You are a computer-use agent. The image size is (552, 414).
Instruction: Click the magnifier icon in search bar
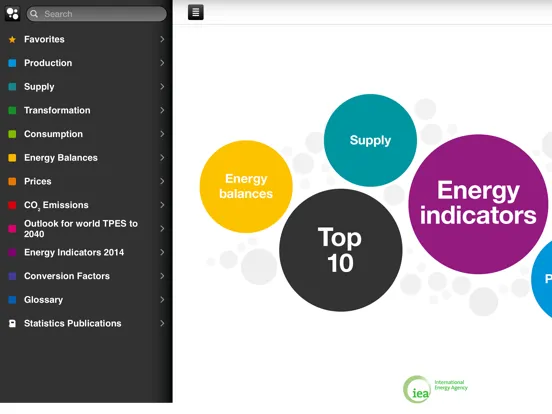coord(34,14)
